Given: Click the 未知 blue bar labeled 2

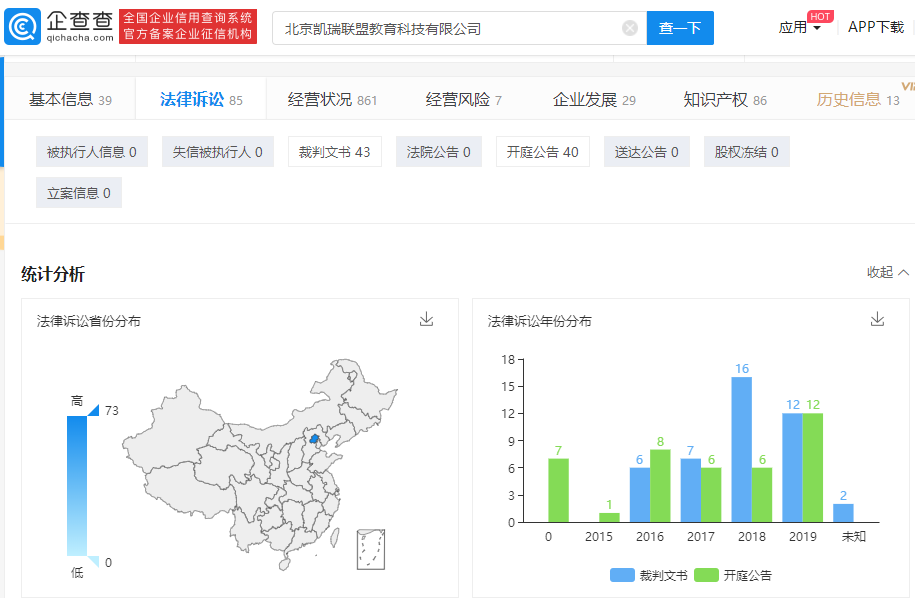Looking at the screenshot, I should pos(843,513).
